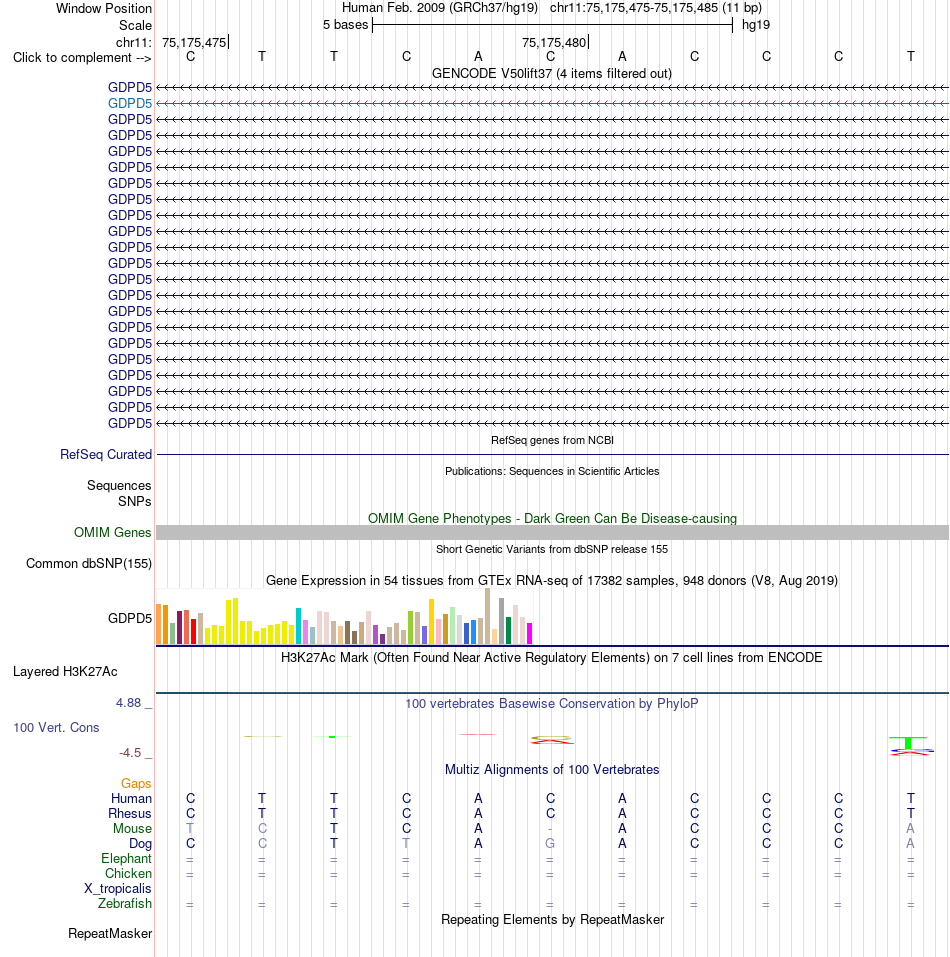950x957 pixels.
Task: Open 'Repeating Elements by RepeatMasker' title
Action: 552,920
